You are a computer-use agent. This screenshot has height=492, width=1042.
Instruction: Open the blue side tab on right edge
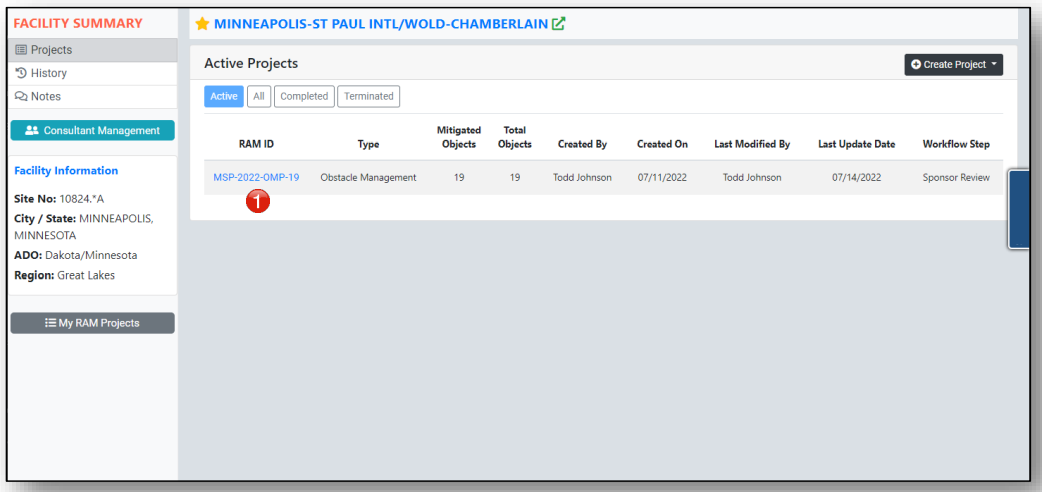1021,209
